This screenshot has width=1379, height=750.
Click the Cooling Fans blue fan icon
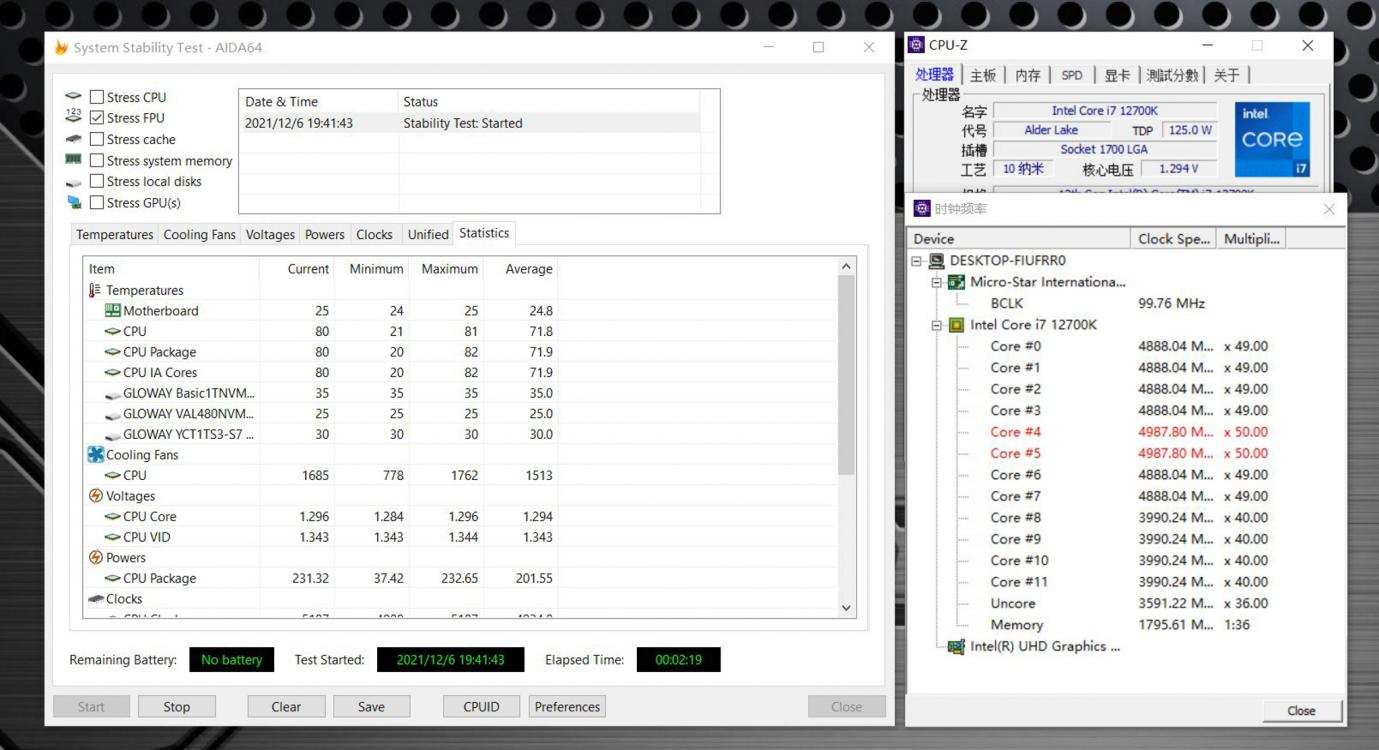pos(96,455)
